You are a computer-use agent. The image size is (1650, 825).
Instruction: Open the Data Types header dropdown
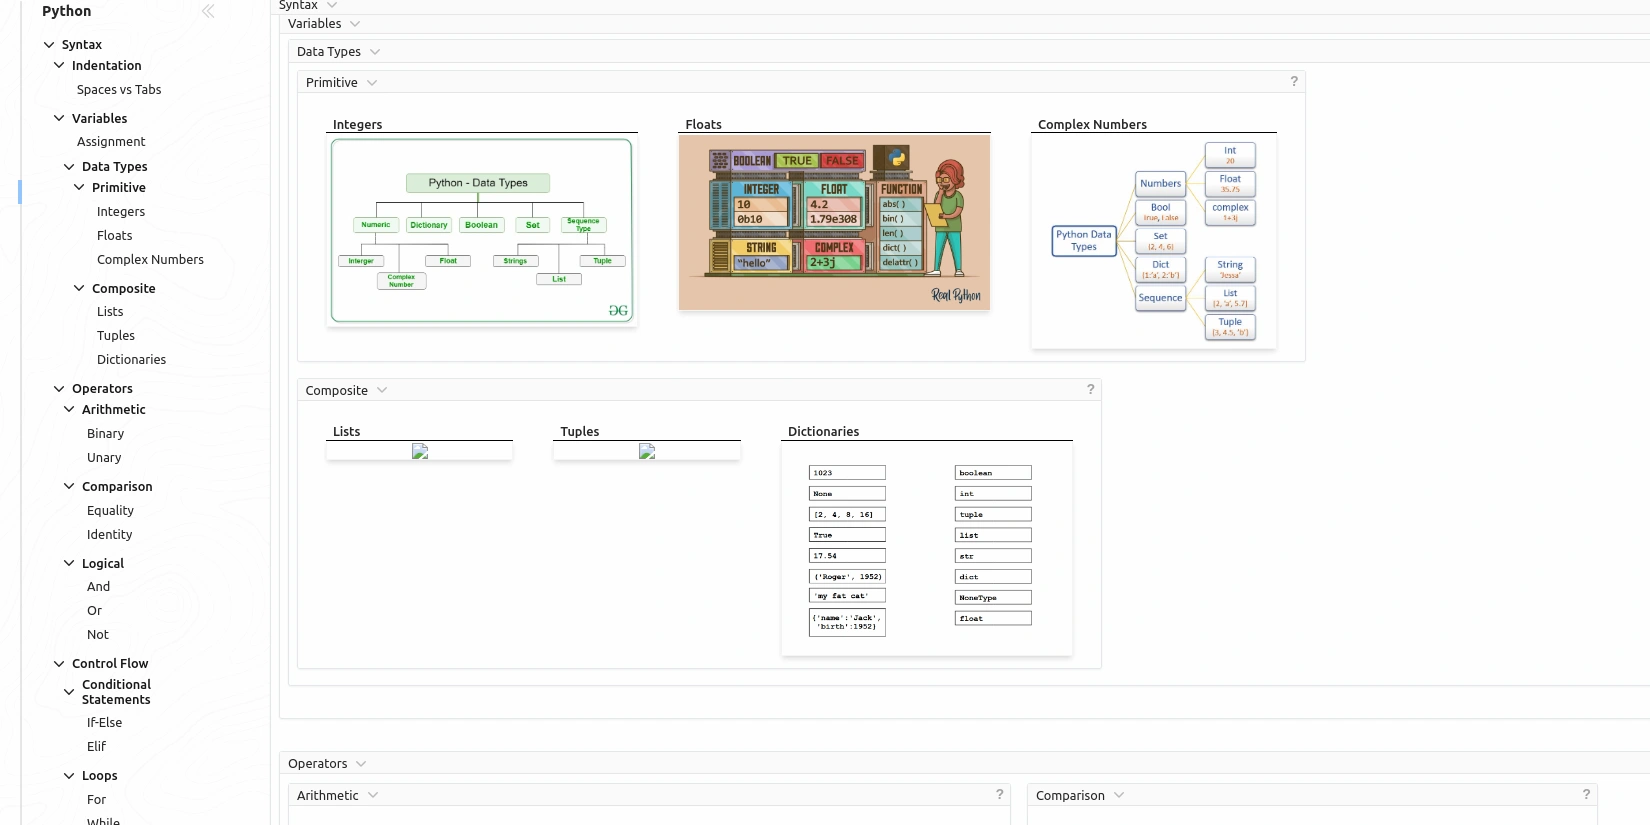click(375, 52)
